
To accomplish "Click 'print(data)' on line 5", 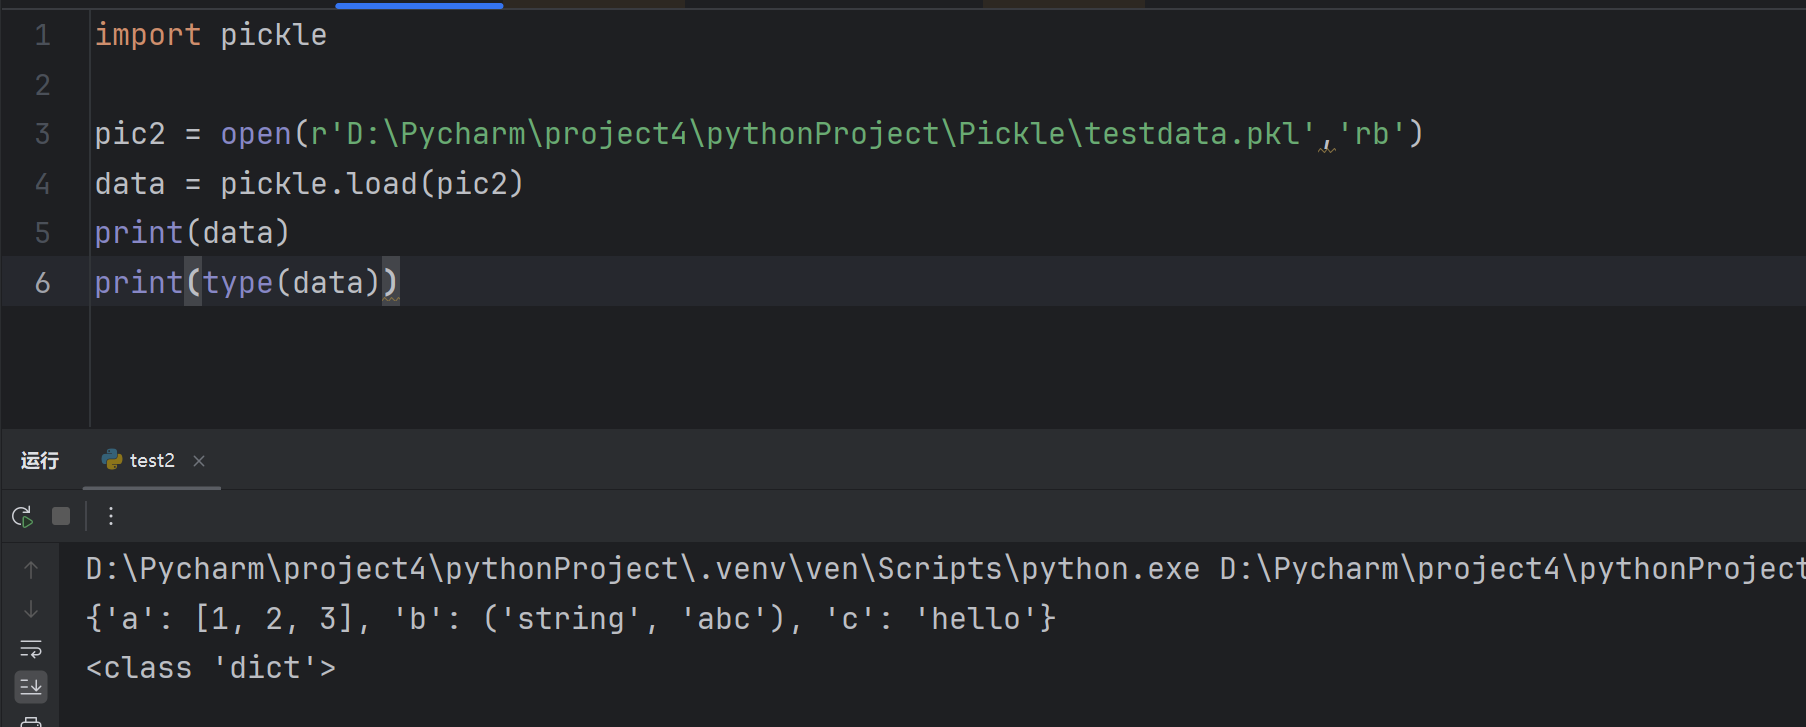I will [x=192, y=233].
